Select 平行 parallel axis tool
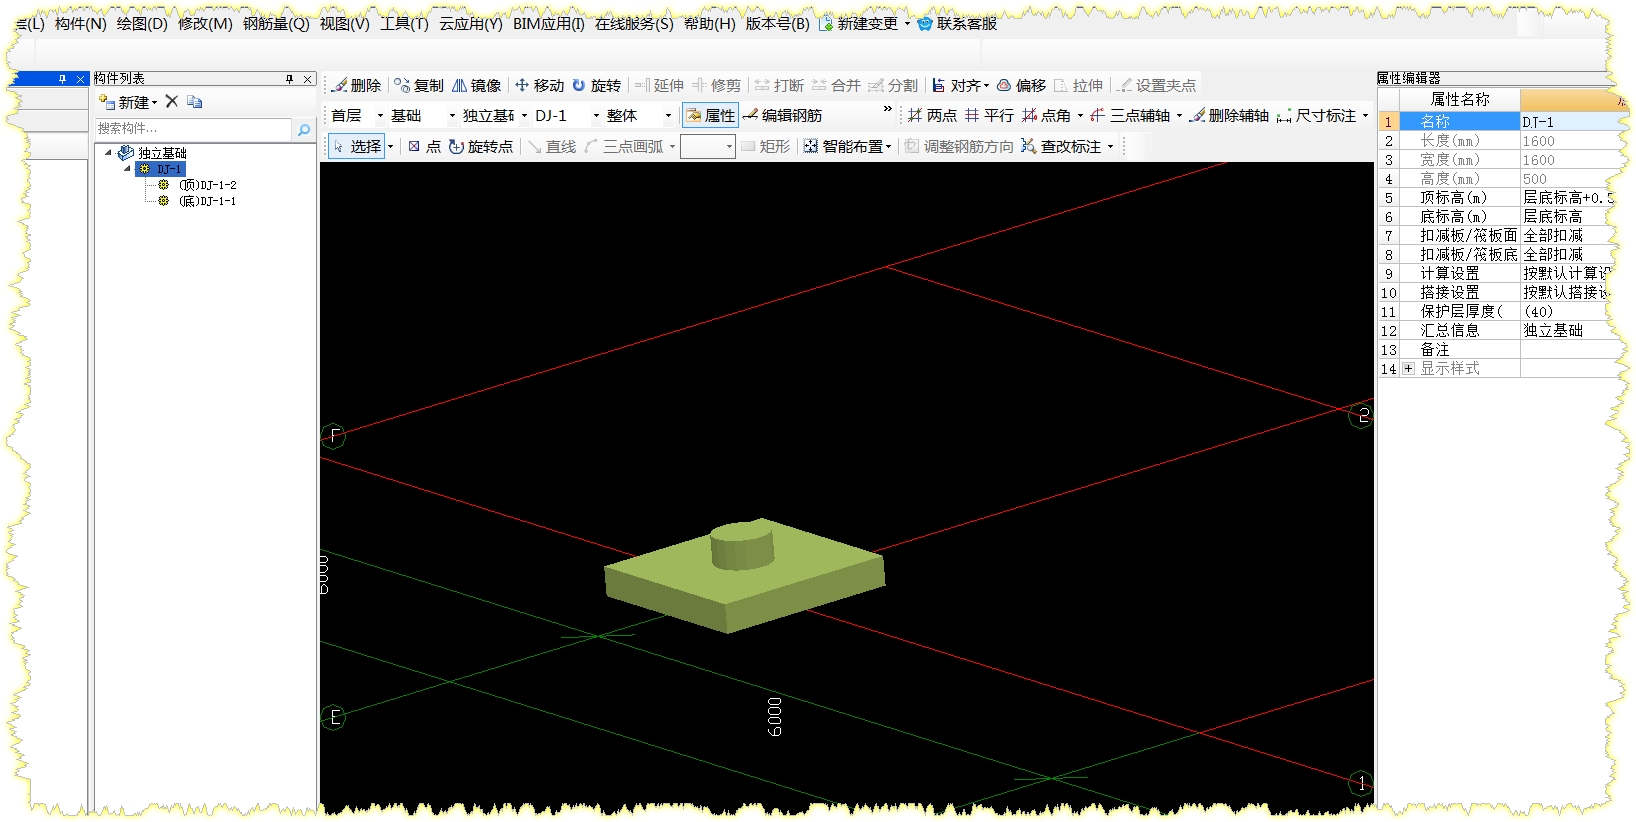This screenshot has height=822, width=1636. point(989,116)
